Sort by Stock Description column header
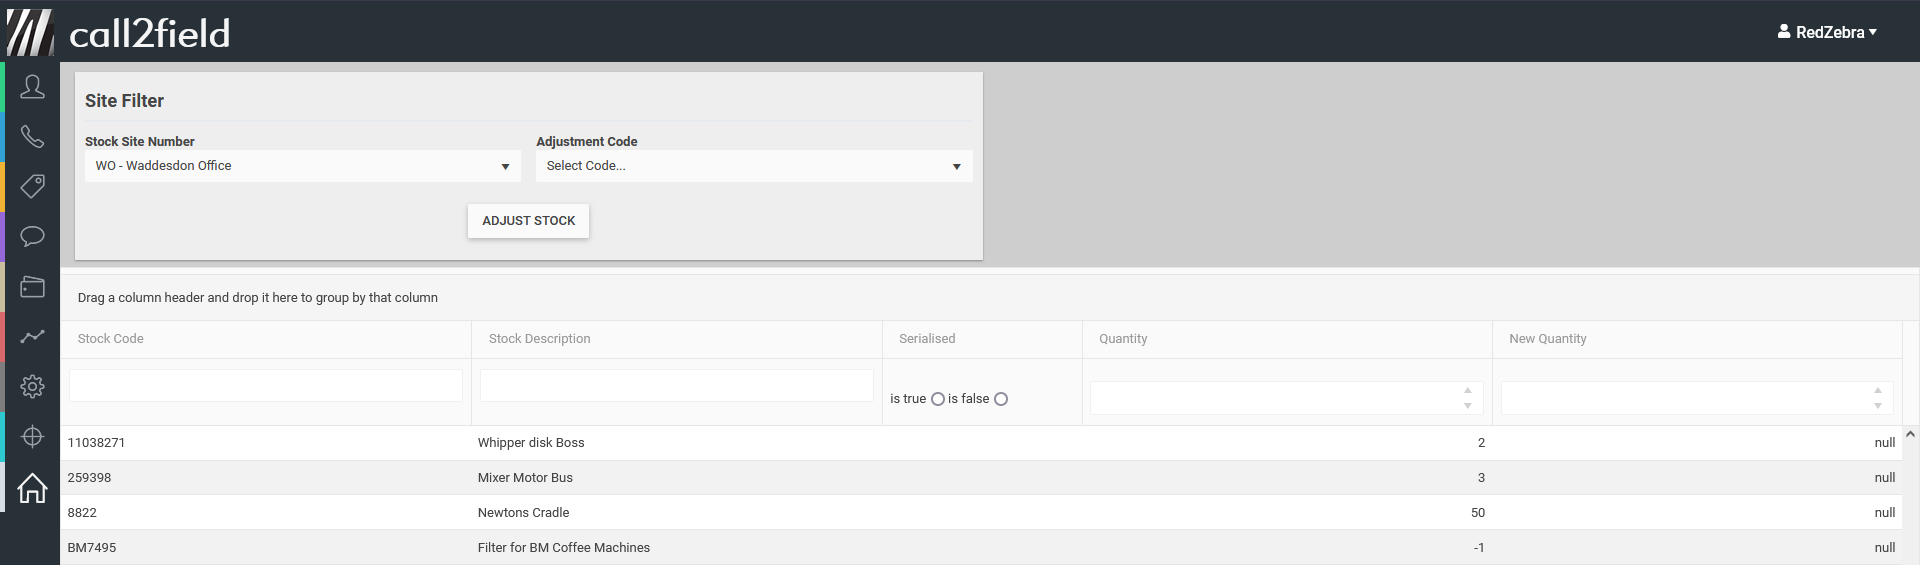Screen dimensions: 1920x565 point(539,339)
